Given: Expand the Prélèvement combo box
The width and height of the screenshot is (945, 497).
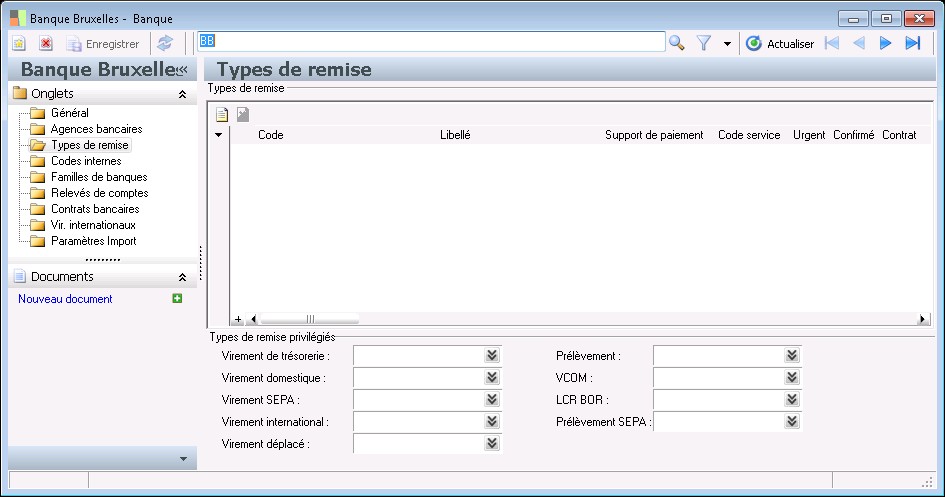Looking at the screenshot, I should point(791,355).
